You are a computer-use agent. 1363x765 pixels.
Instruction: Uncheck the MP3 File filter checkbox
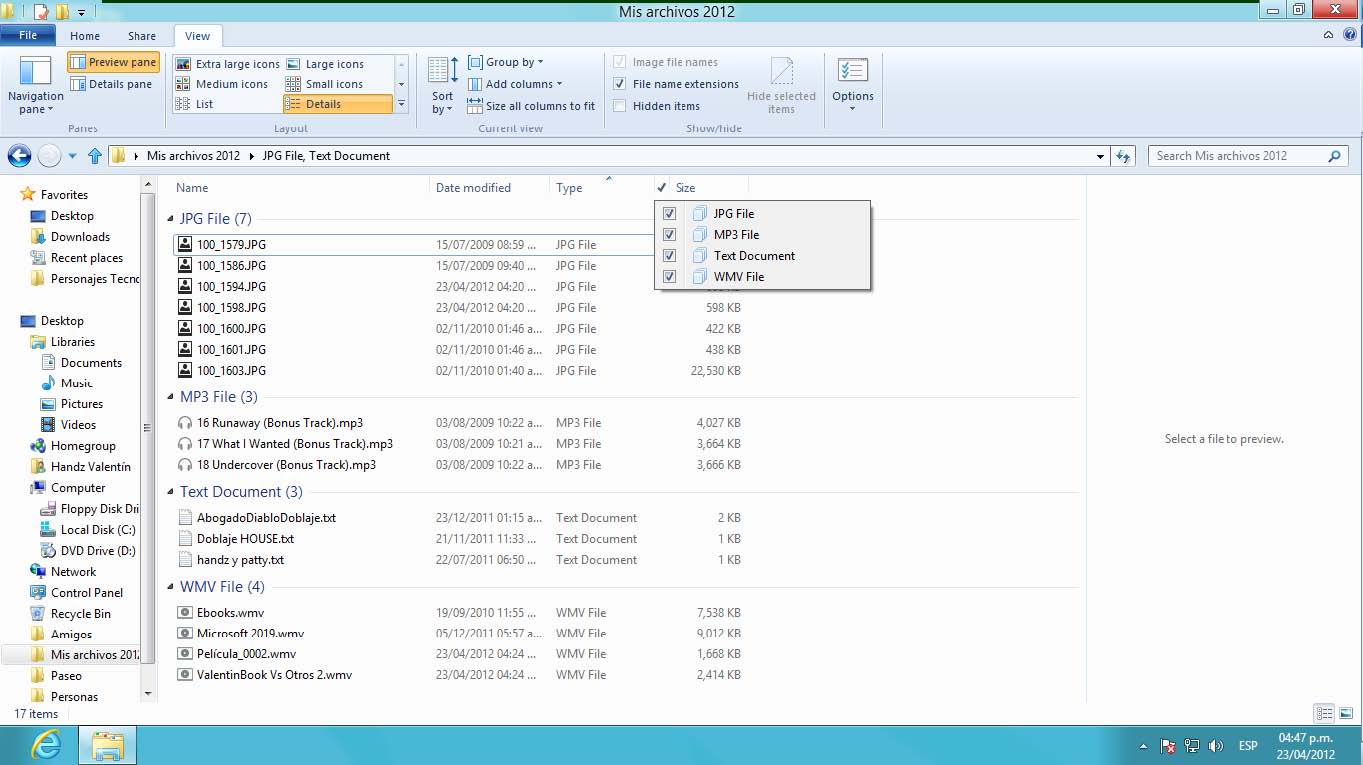(670, 235)
